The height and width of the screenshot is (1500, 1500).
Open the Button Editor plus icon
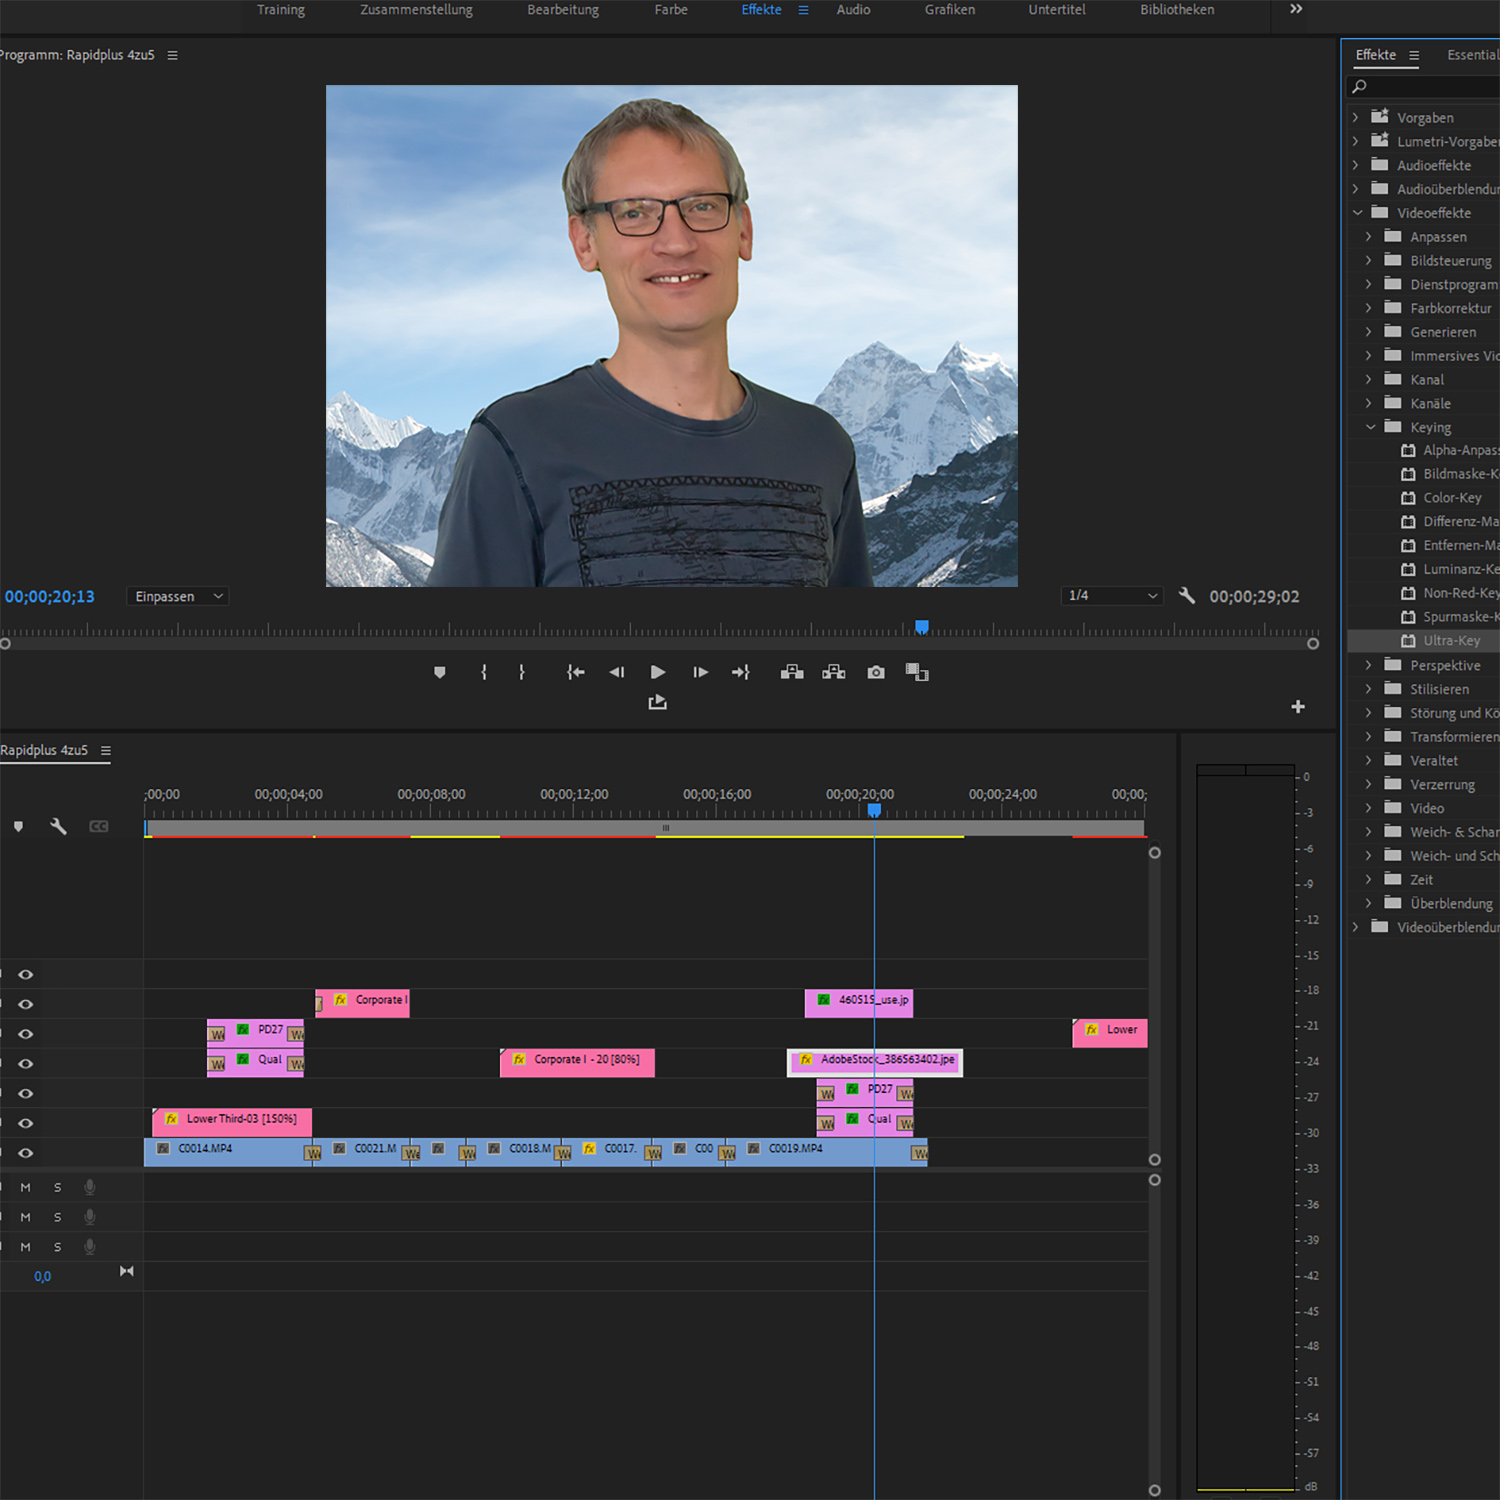(1298, 707)
